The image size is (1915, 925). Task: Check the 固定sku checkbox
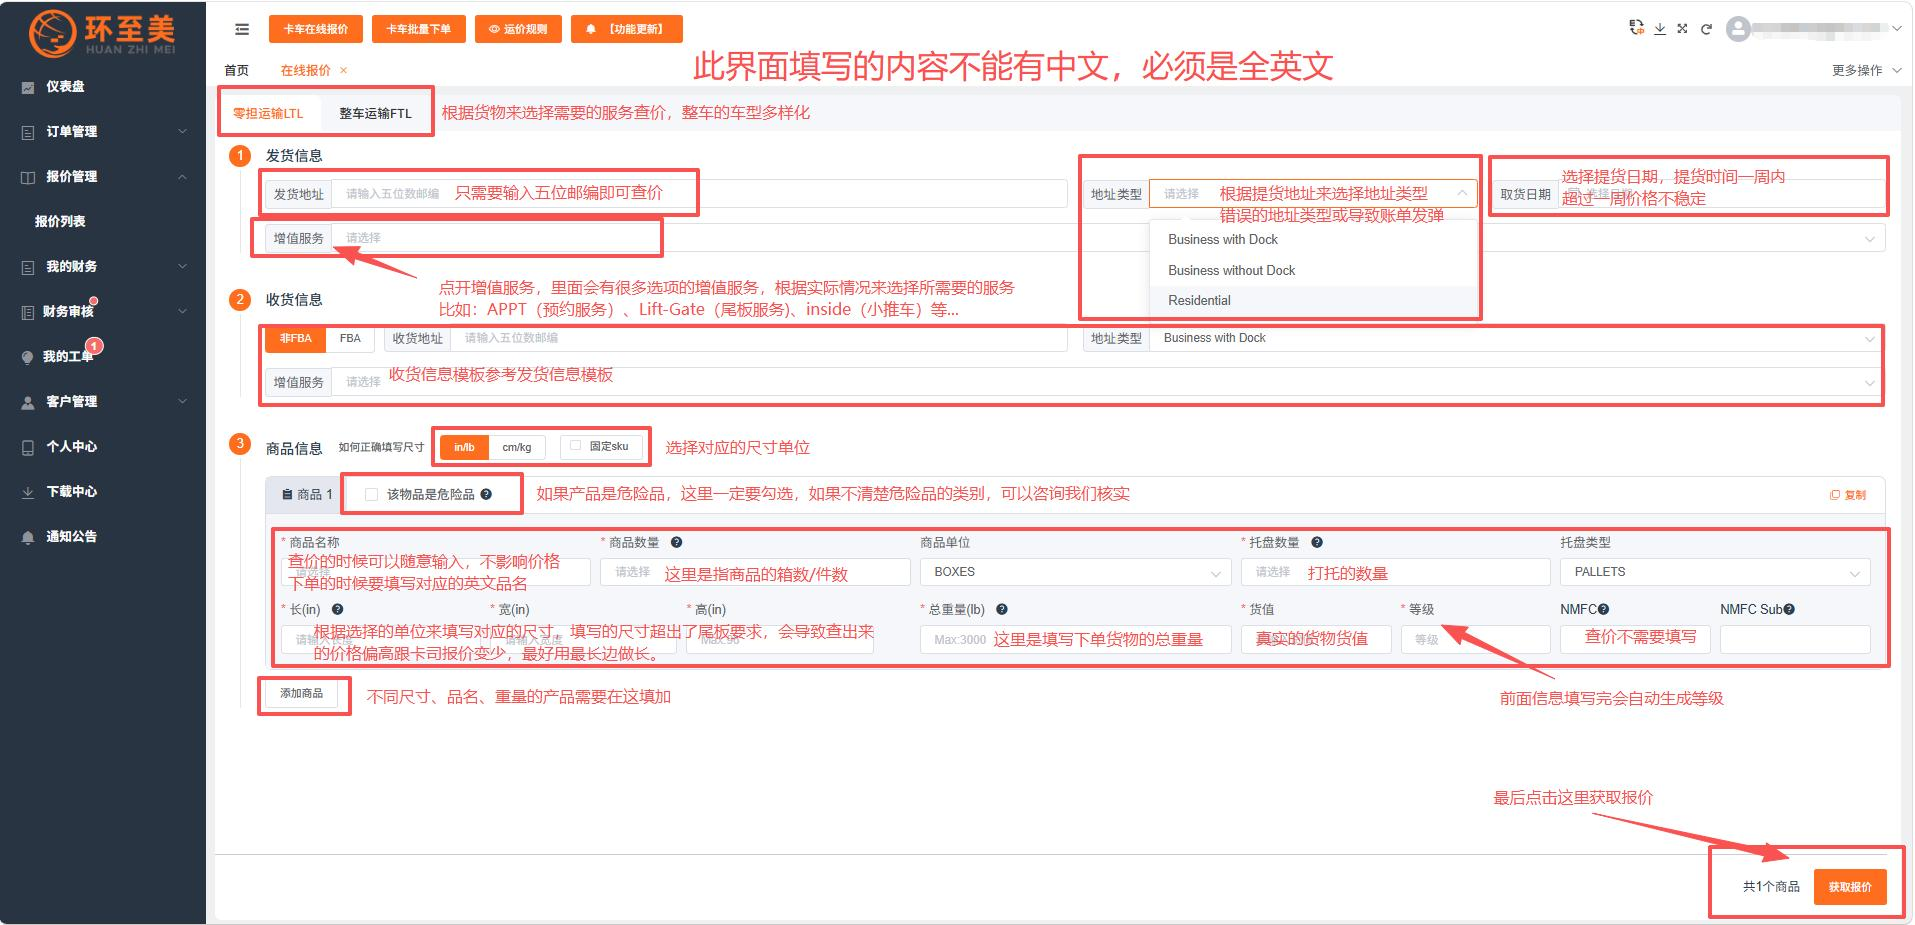click(575, 446)
